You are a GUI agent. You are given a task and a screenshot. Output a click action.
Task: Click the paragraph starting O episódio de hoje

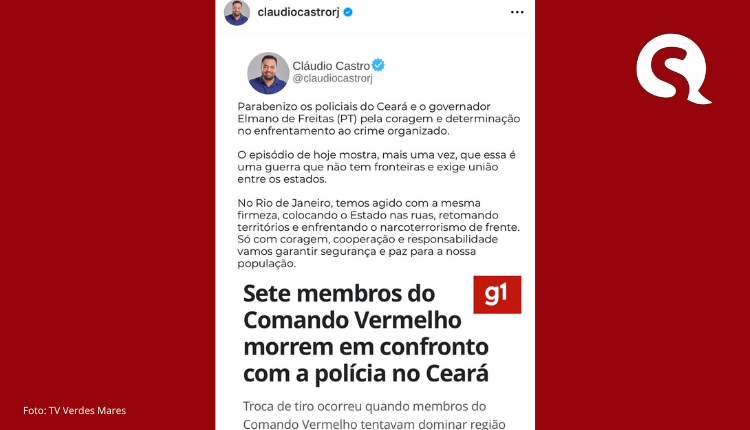point(377,167)
